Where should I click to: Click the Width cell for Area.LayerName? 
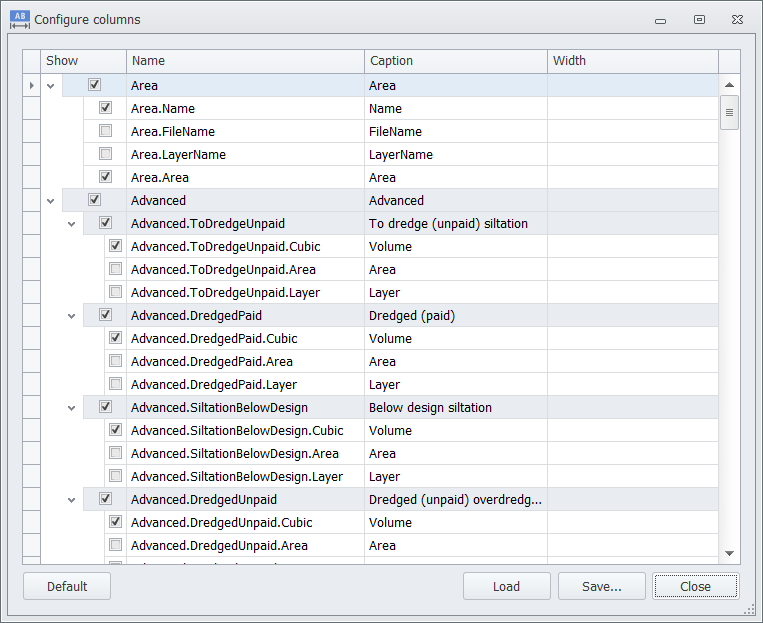[632, 154]
